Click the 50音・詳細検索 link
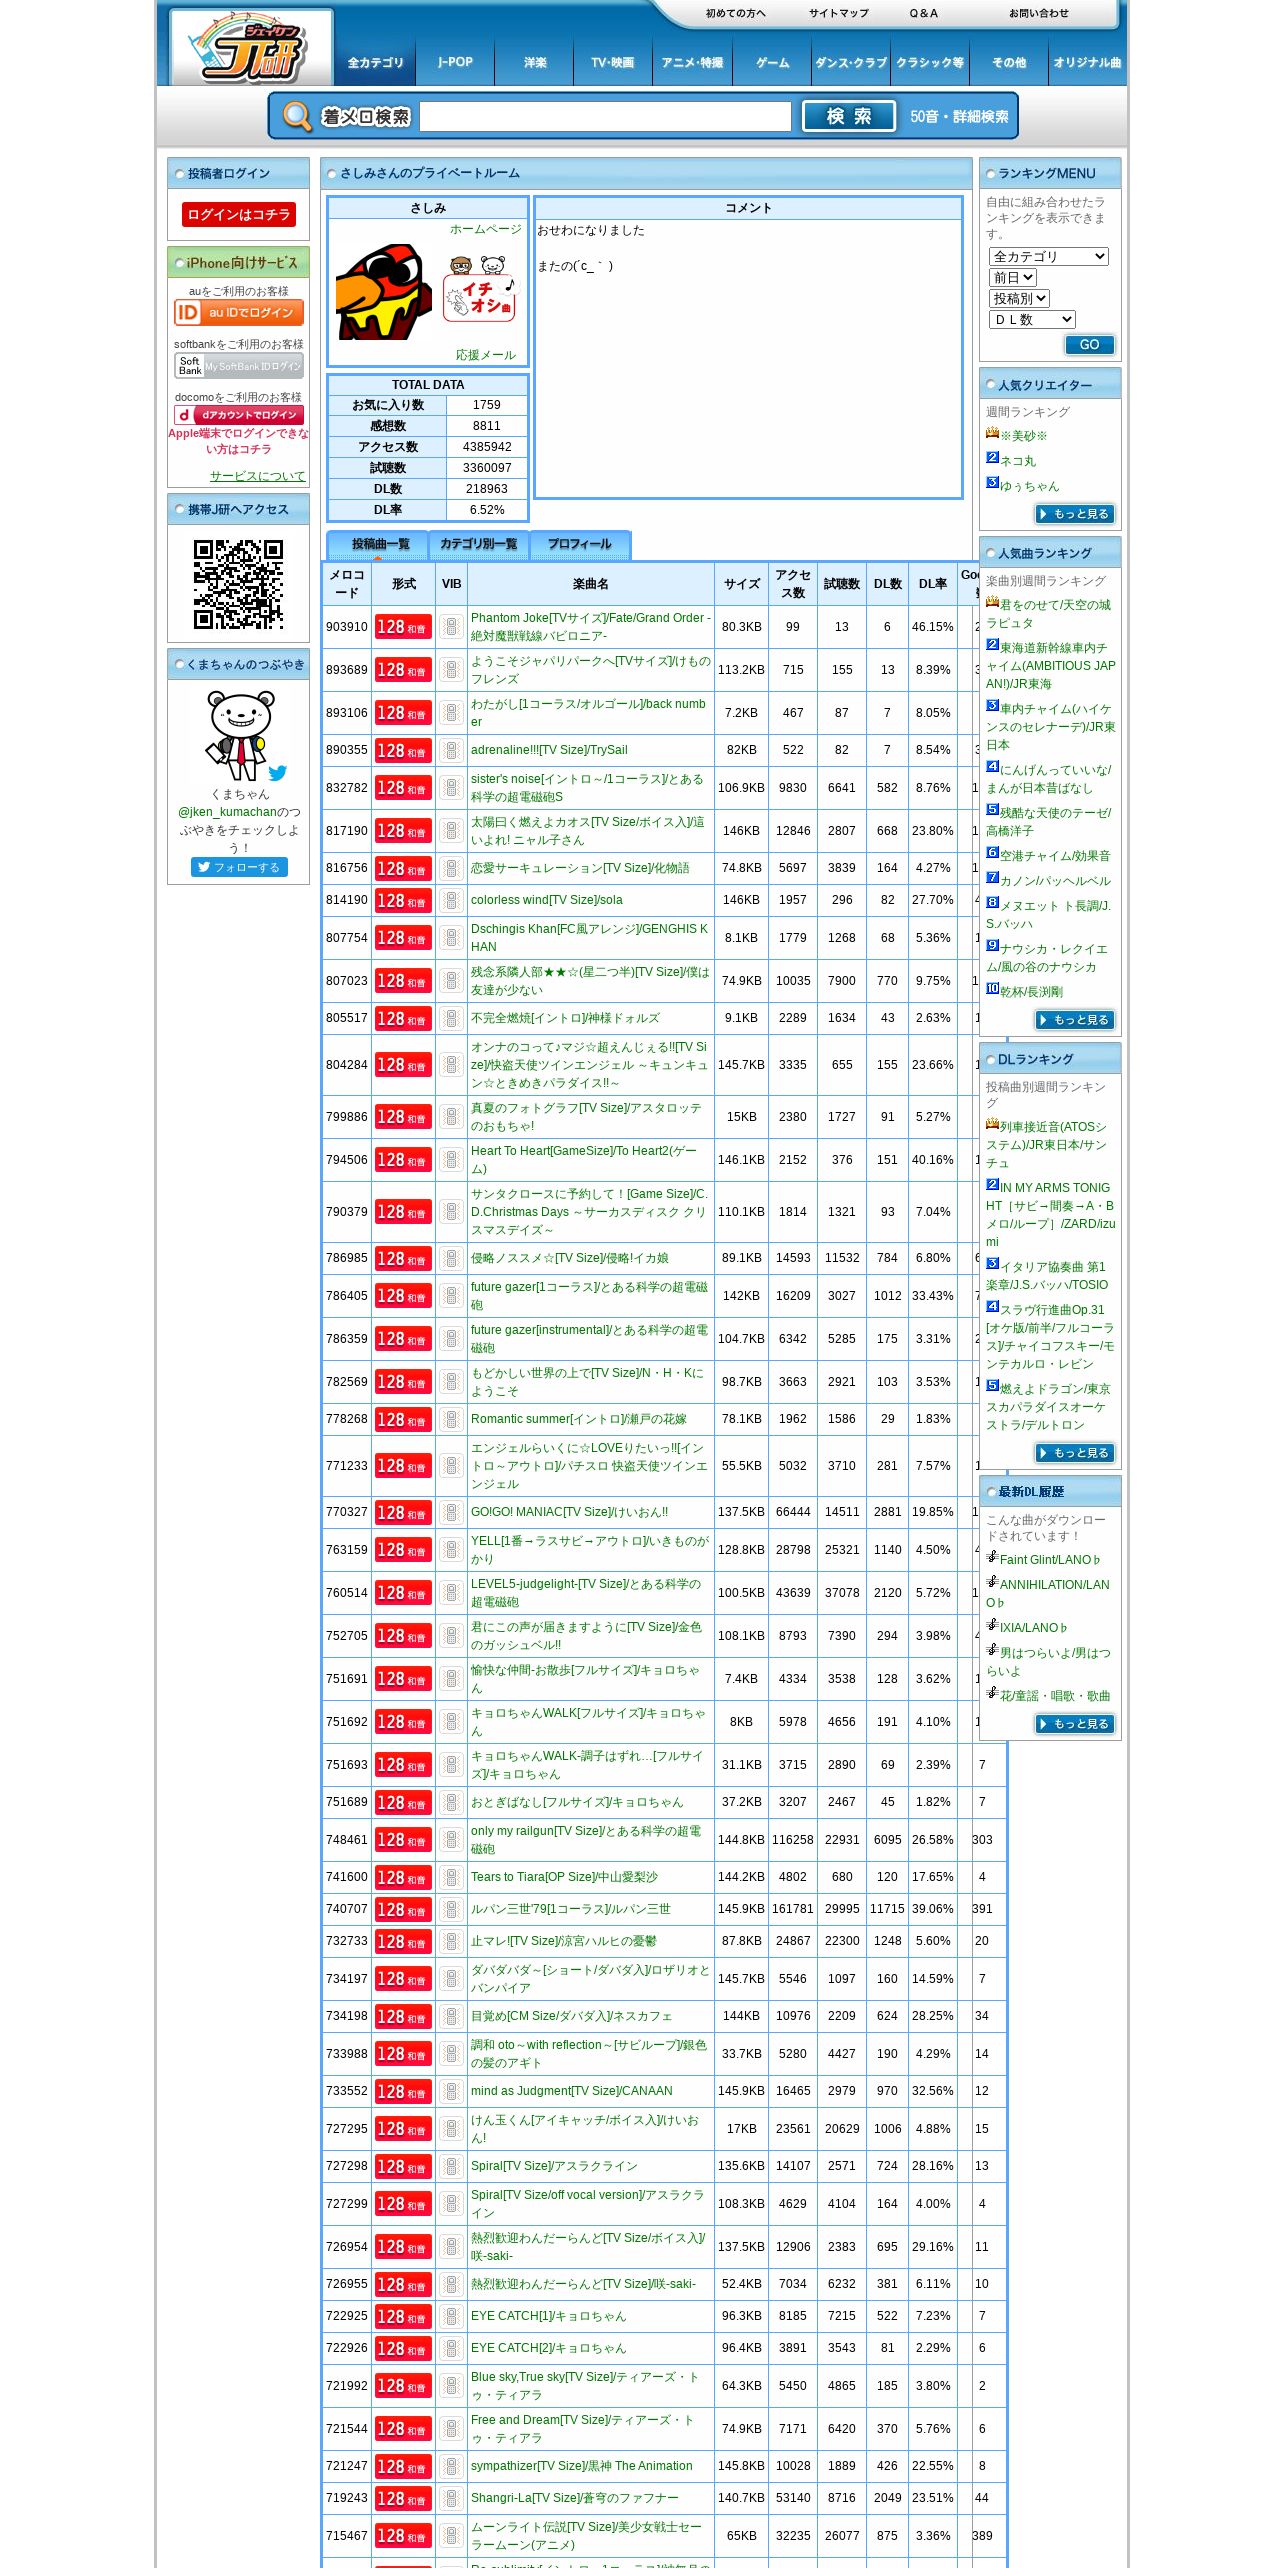The image size is (1284, 2568). point(958,117)
